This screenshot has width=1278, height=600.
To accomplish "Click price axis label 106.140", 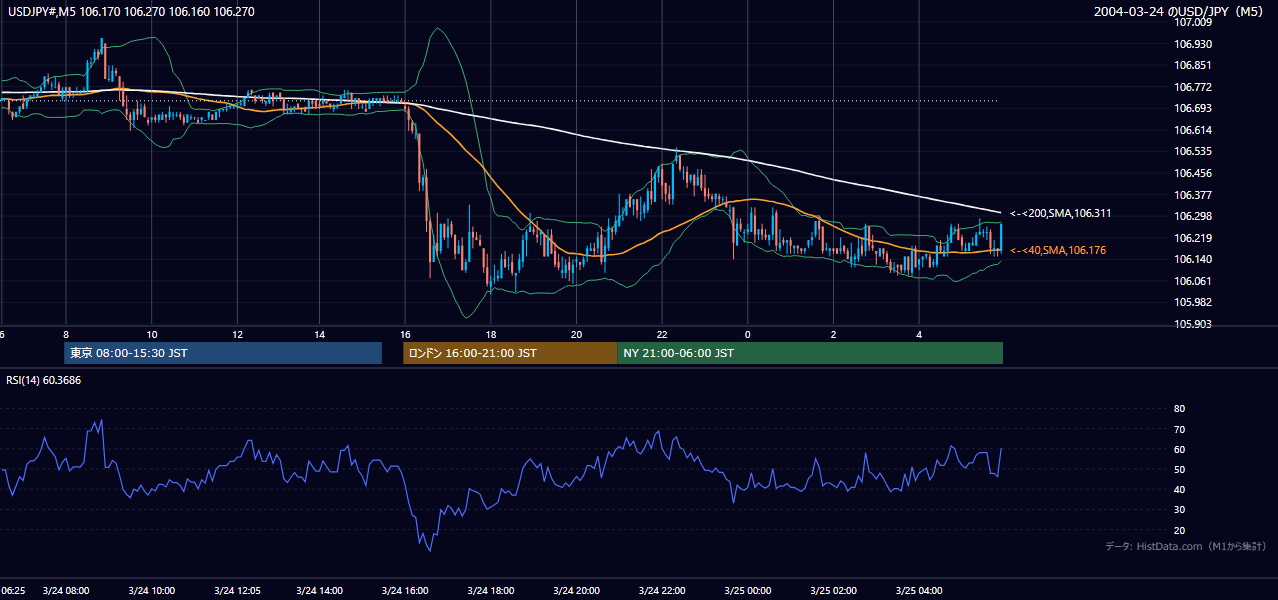I will coord(1193,259).
